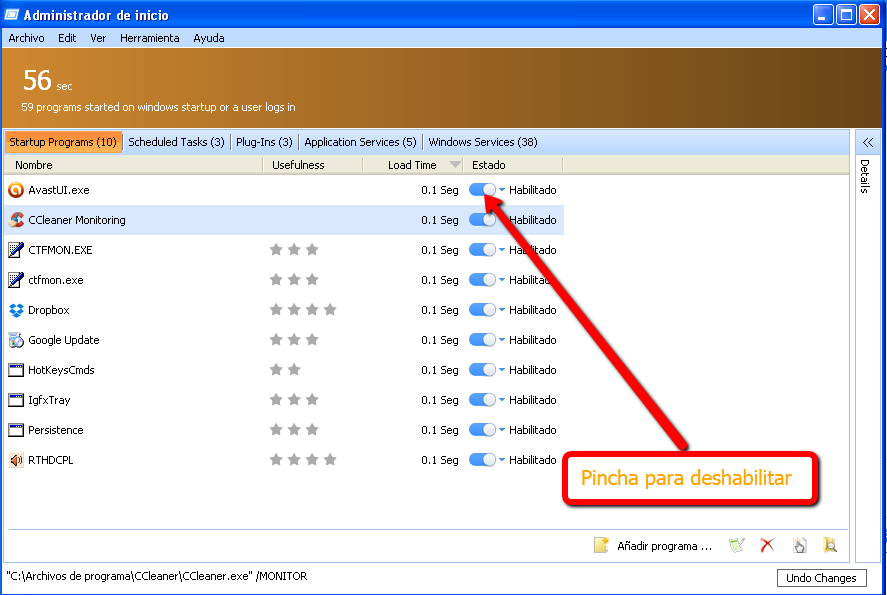This screenshot has width=887, height=595.
Task: Click the four-star usefulness rating for Dropbox
Action: [303, 309]
